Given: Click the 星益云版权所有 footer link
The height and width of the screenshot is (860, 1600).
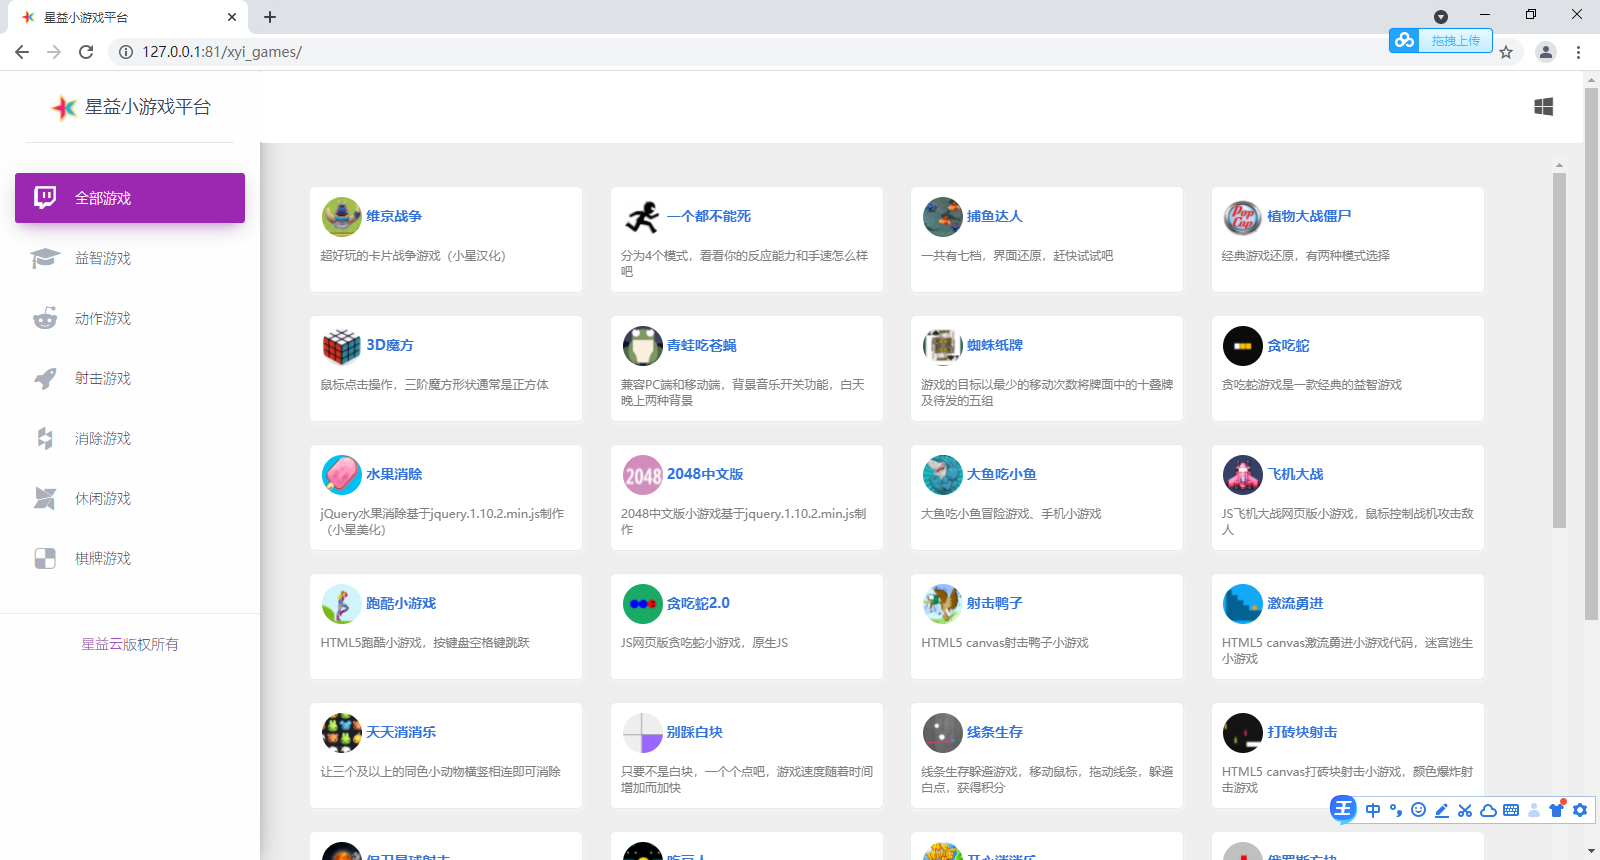Looking at the screenshot, I should pos(130,644).
